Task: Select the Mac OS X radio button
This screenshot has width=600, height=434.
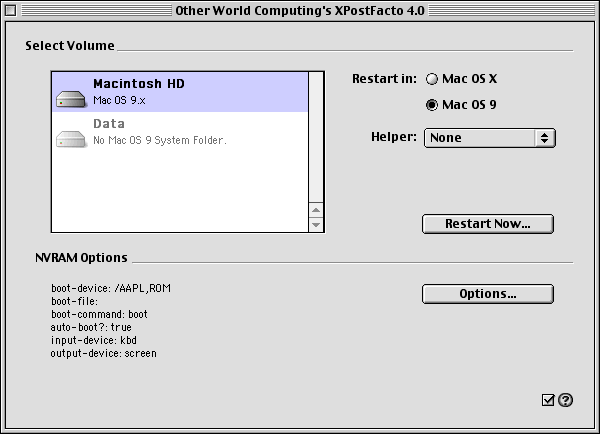Action: click(432, 79)
